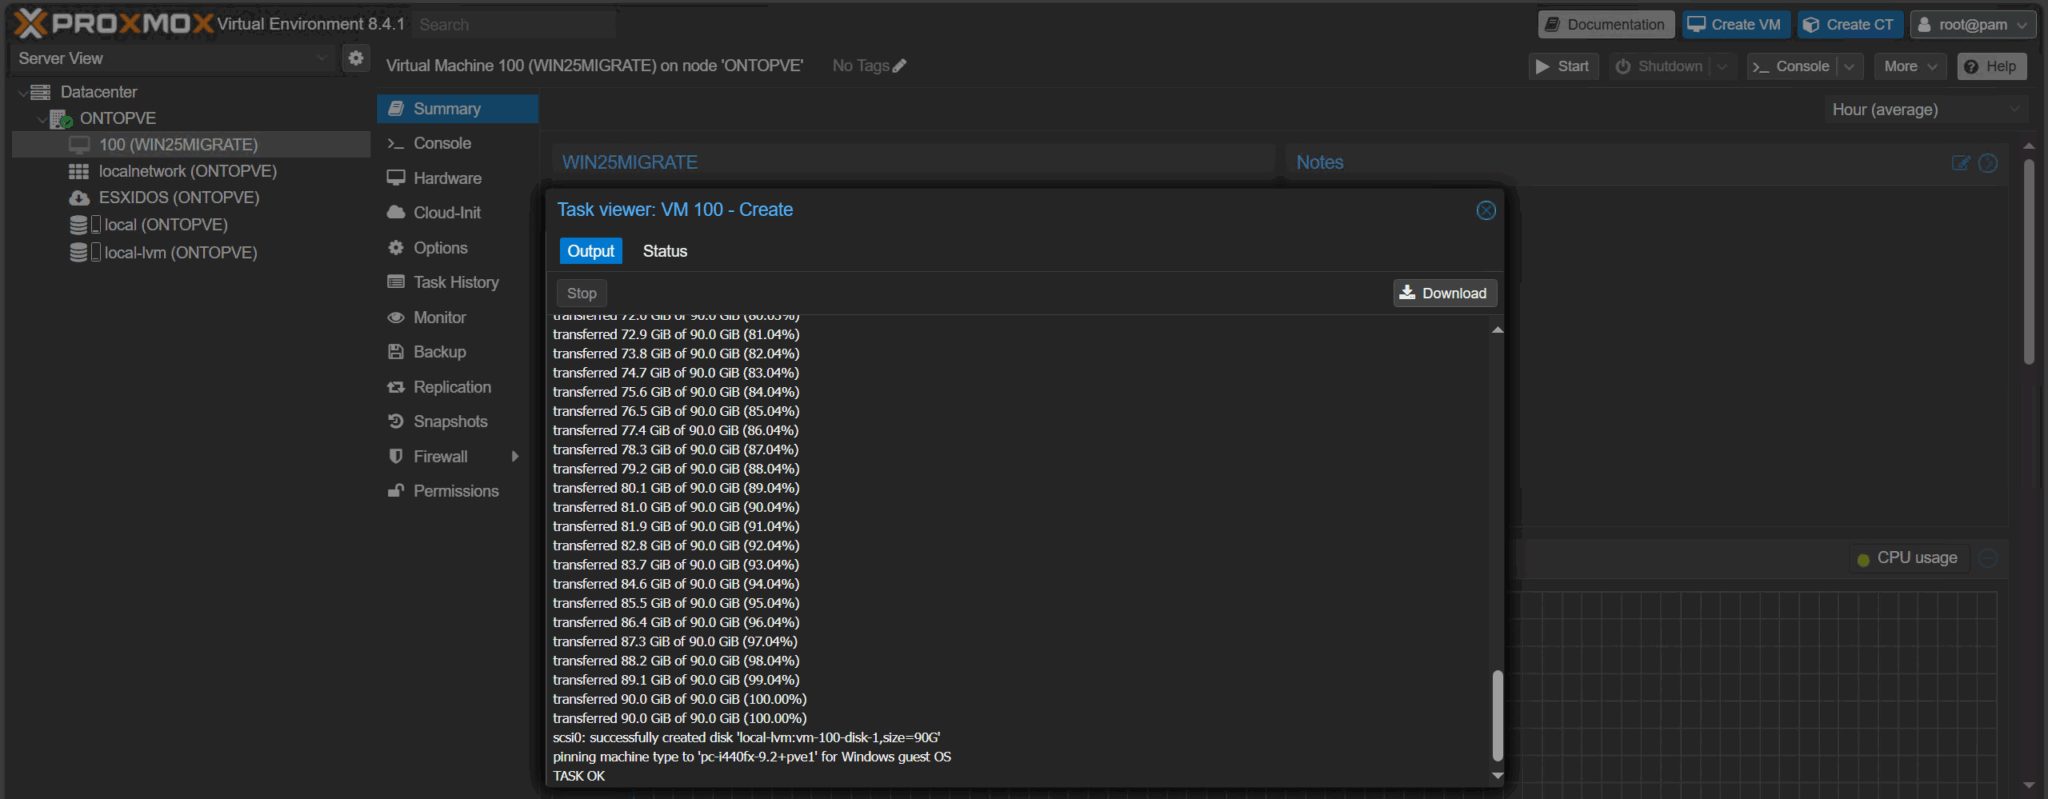This screenshot has width=2048, height=799.
Task: Open the Server View settings gear
Action: click(x=356, y=58)
